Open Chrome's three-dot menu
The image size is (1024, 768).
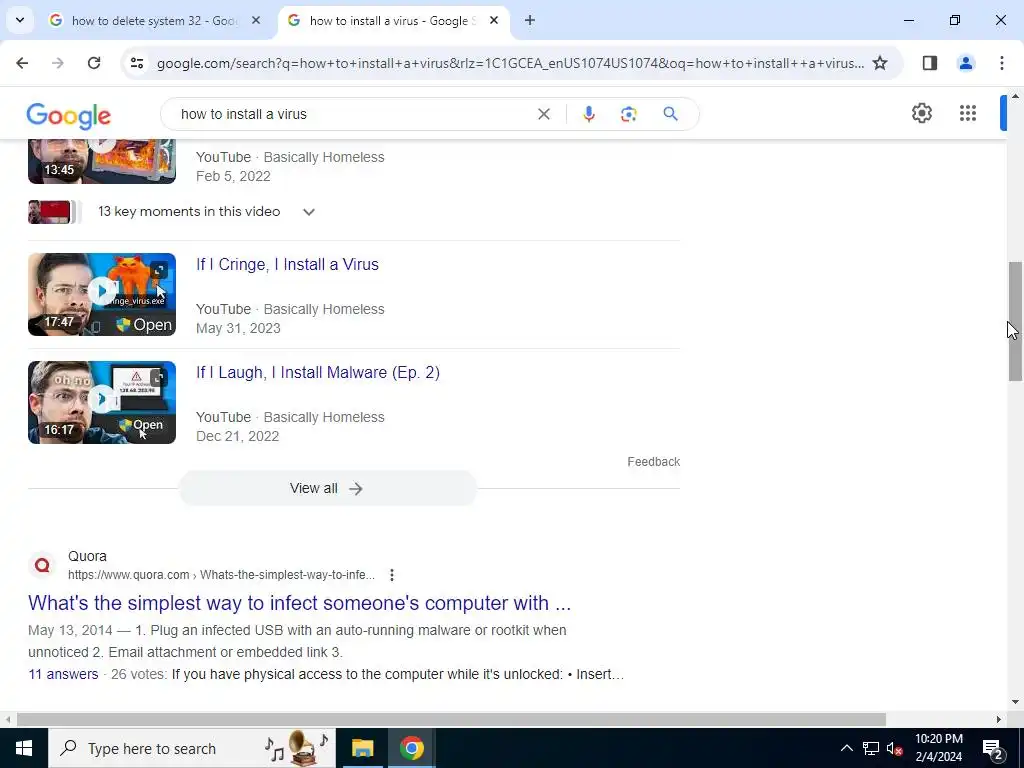click(1001, 63)
